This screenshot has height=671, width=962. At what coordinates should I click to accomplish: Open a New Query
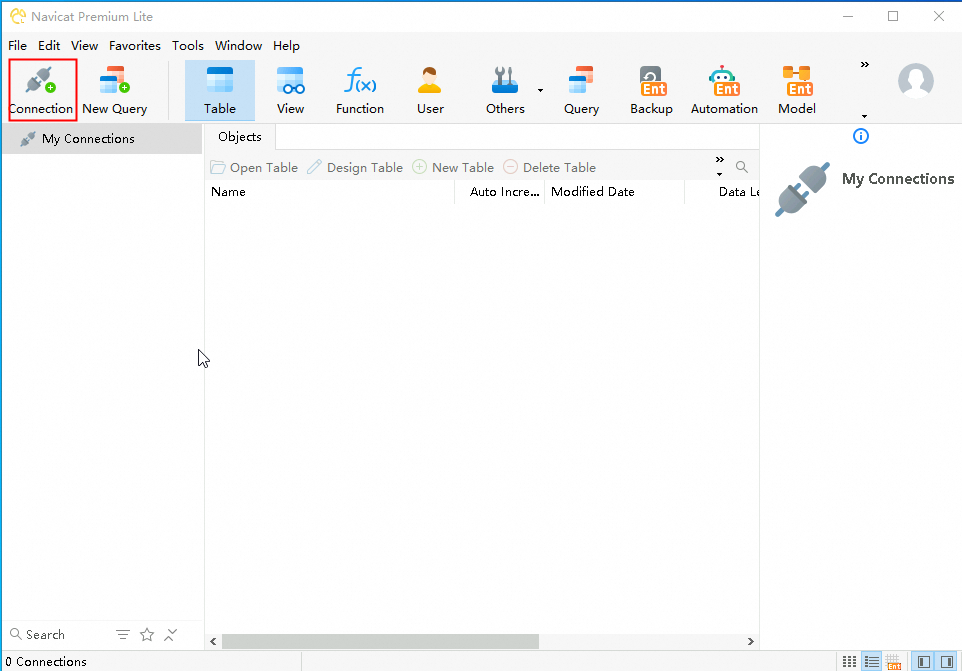(x=115, y=90)
